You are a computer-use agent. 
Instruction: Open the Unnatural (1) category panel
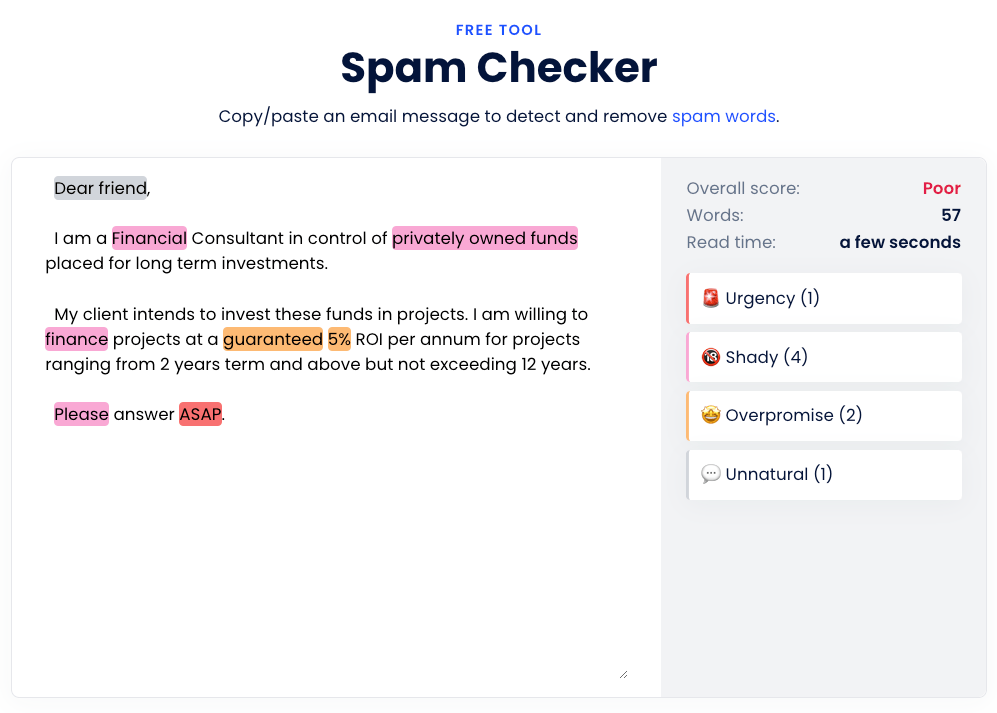point(824,474)
